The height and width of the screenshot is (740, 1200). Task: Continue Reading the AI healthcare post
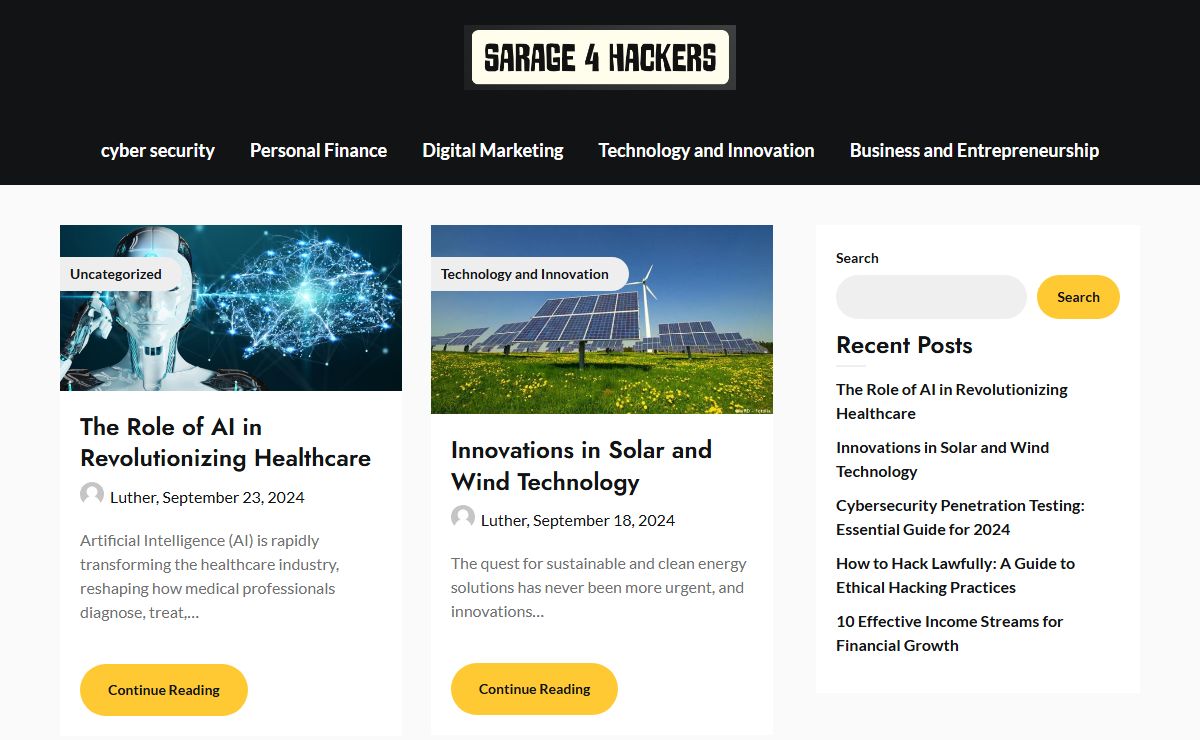point(164,690)
